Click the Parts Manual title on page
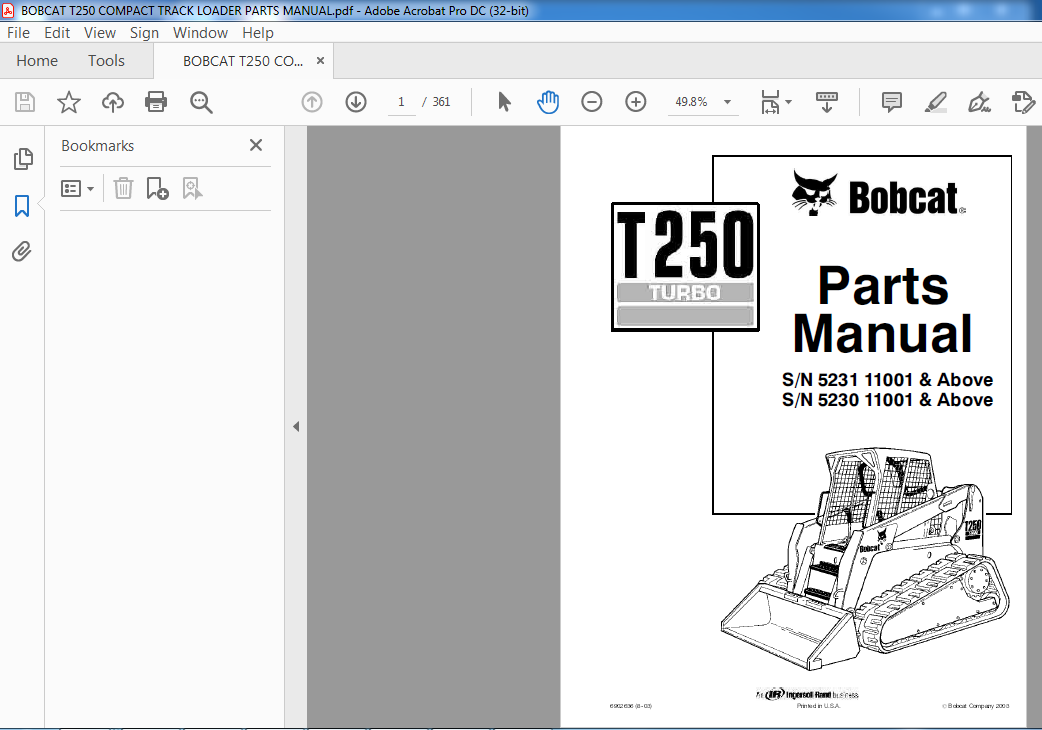1042x730 pixels. [883, 310]
